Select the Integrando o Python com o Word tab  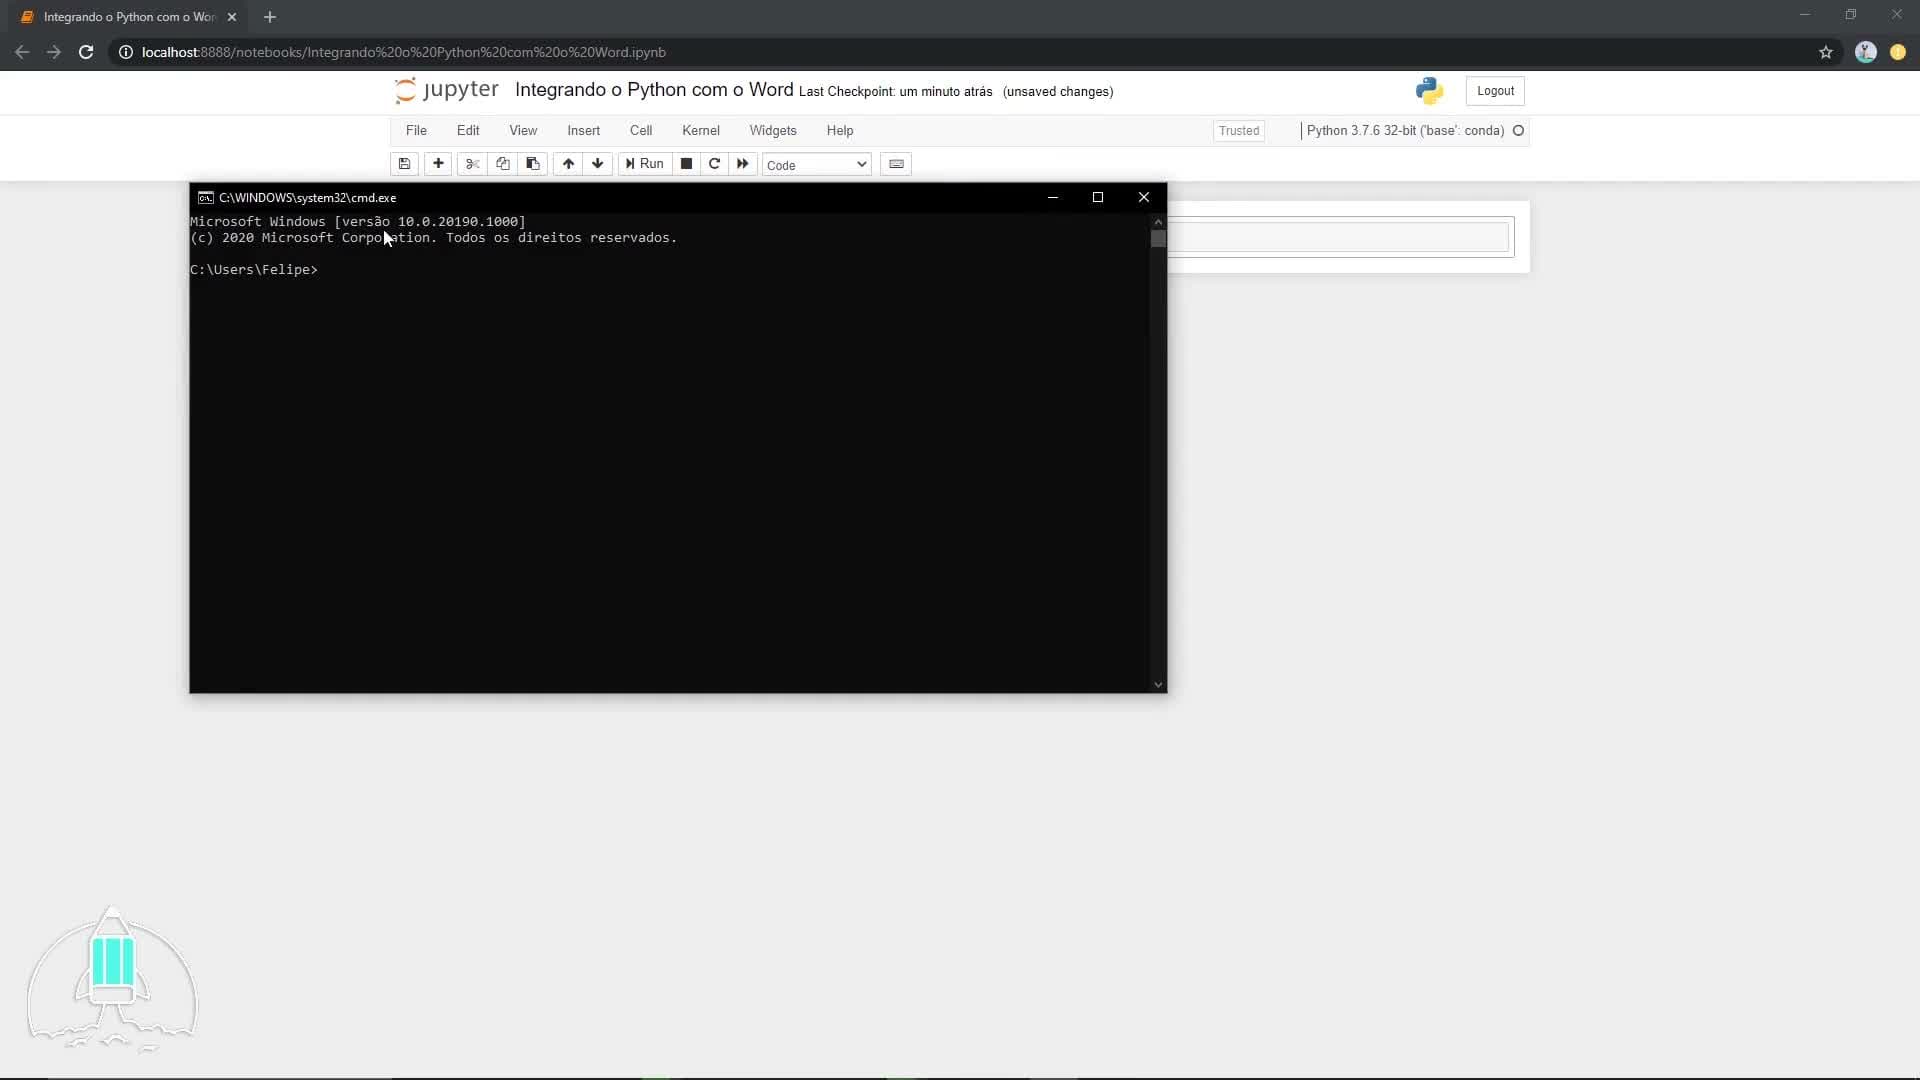tap(129, 17)
